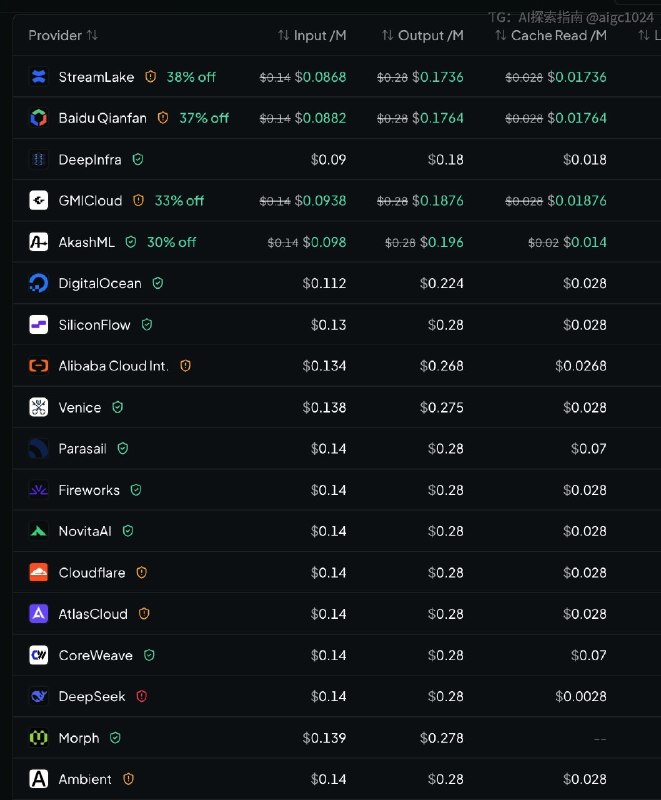Click Baidu Qianfan's 37% off label
The width and height of the screenshot is (661, 800).
pyautogui.click(x=204, y=118)
